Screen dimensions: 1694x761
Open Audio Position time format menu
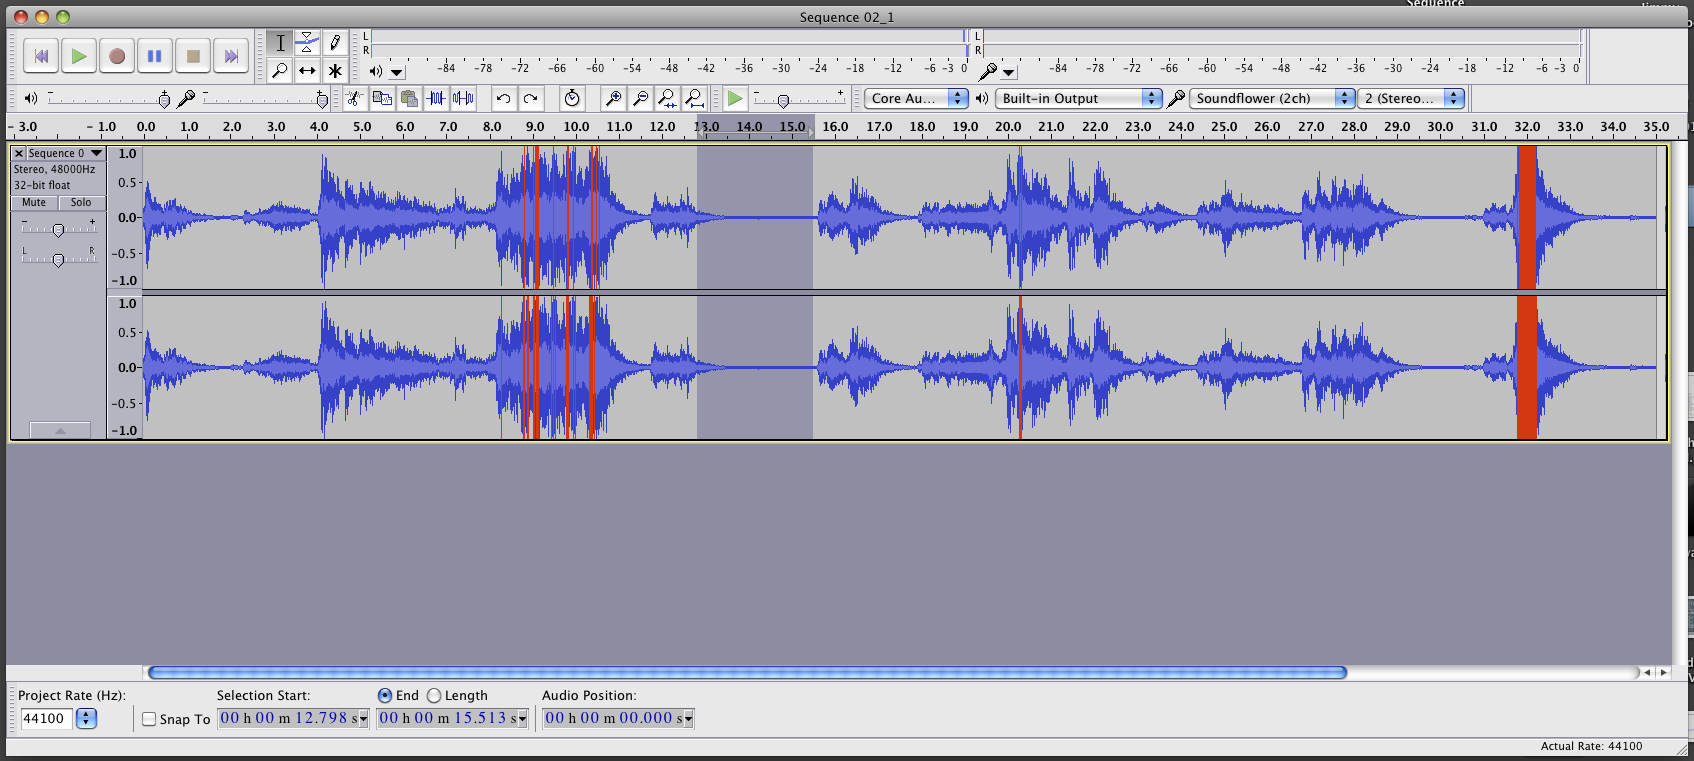click(x=688, y=719)
